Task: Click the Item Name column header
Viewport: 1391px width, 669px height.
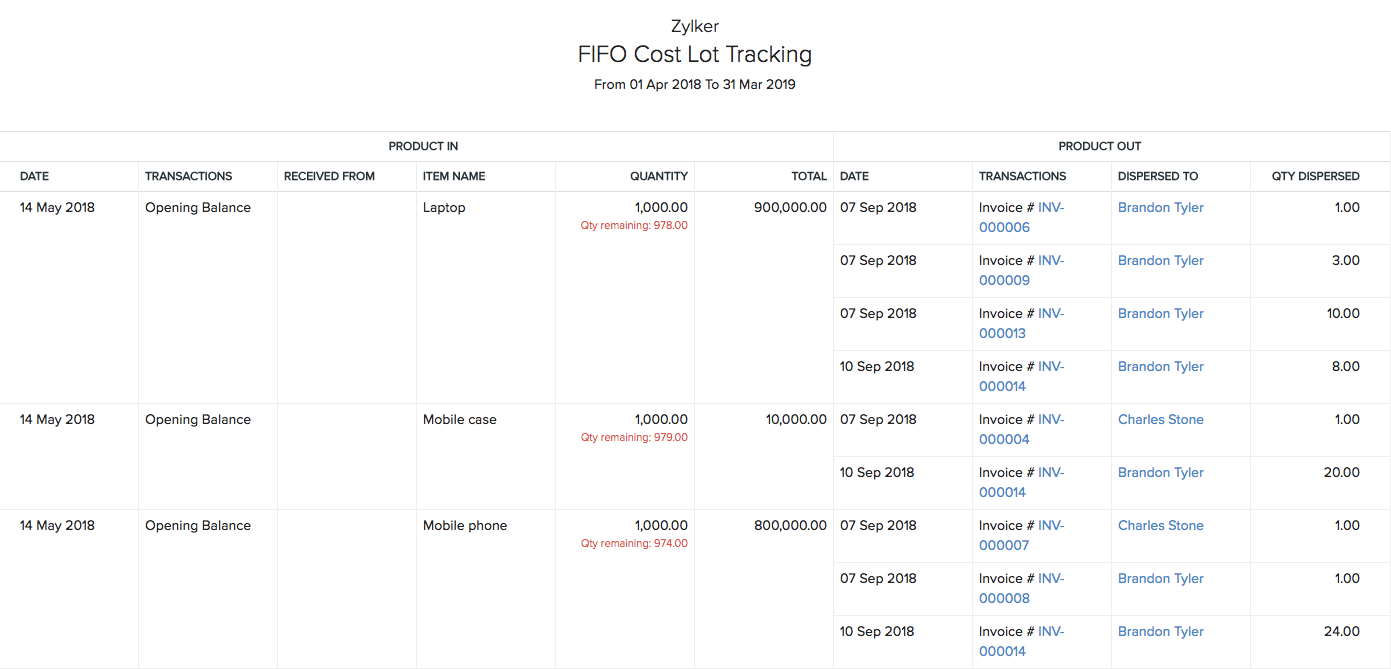Action: pyautogui.click(x=454, y=176)
